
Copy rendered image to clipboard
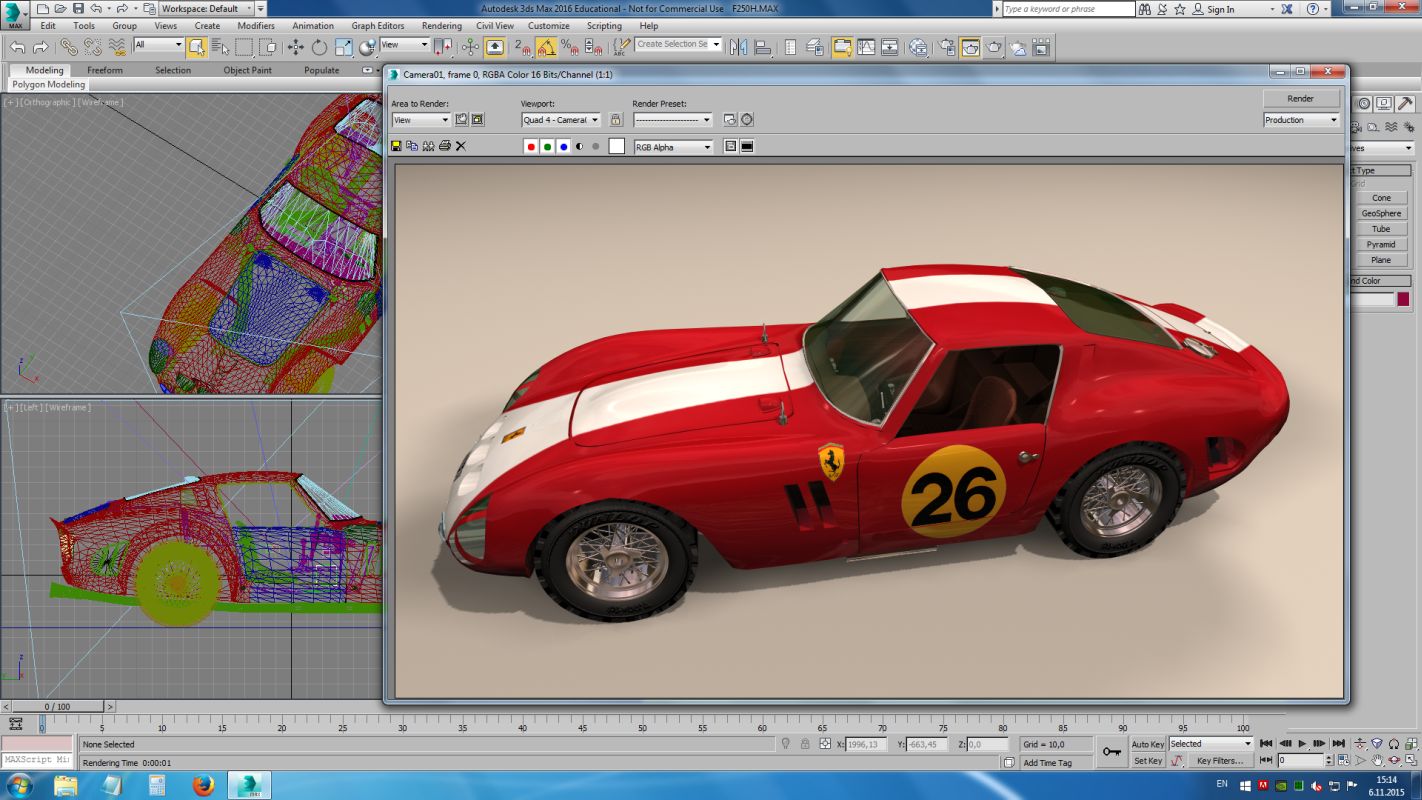tap(412, 146)
